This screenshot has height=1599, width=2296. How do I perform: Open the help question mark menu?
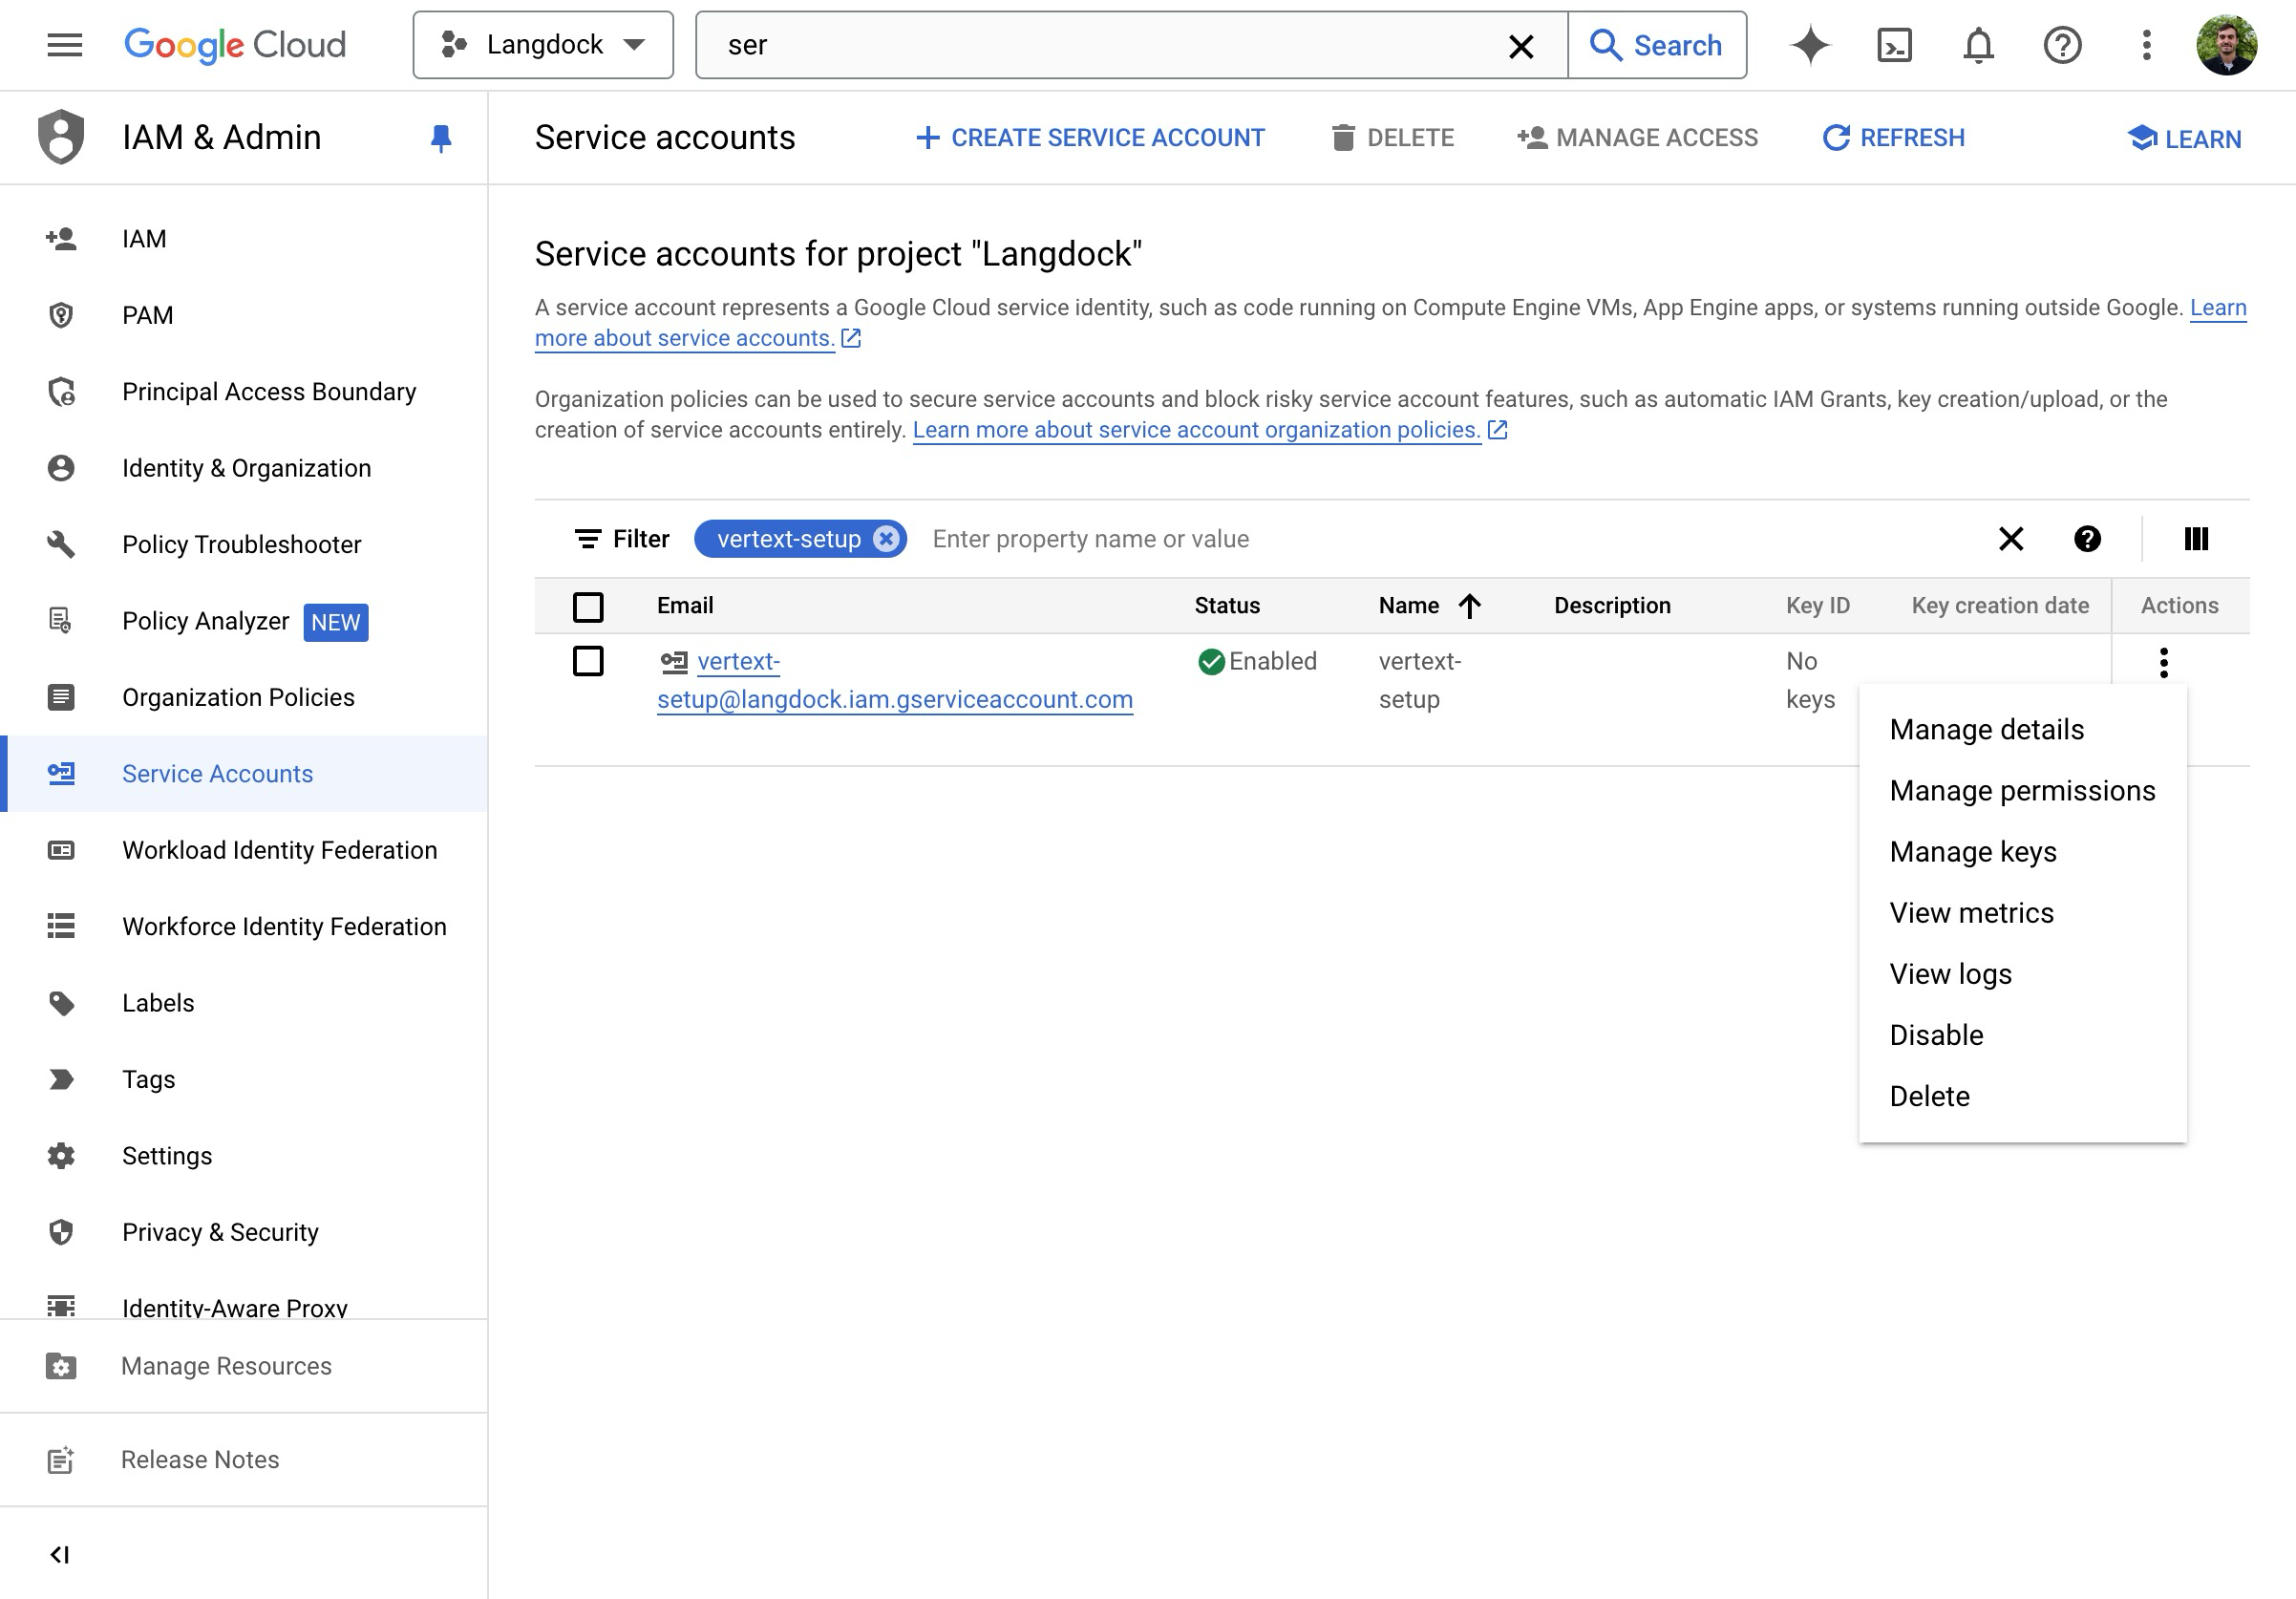(x=2062, y=45)
